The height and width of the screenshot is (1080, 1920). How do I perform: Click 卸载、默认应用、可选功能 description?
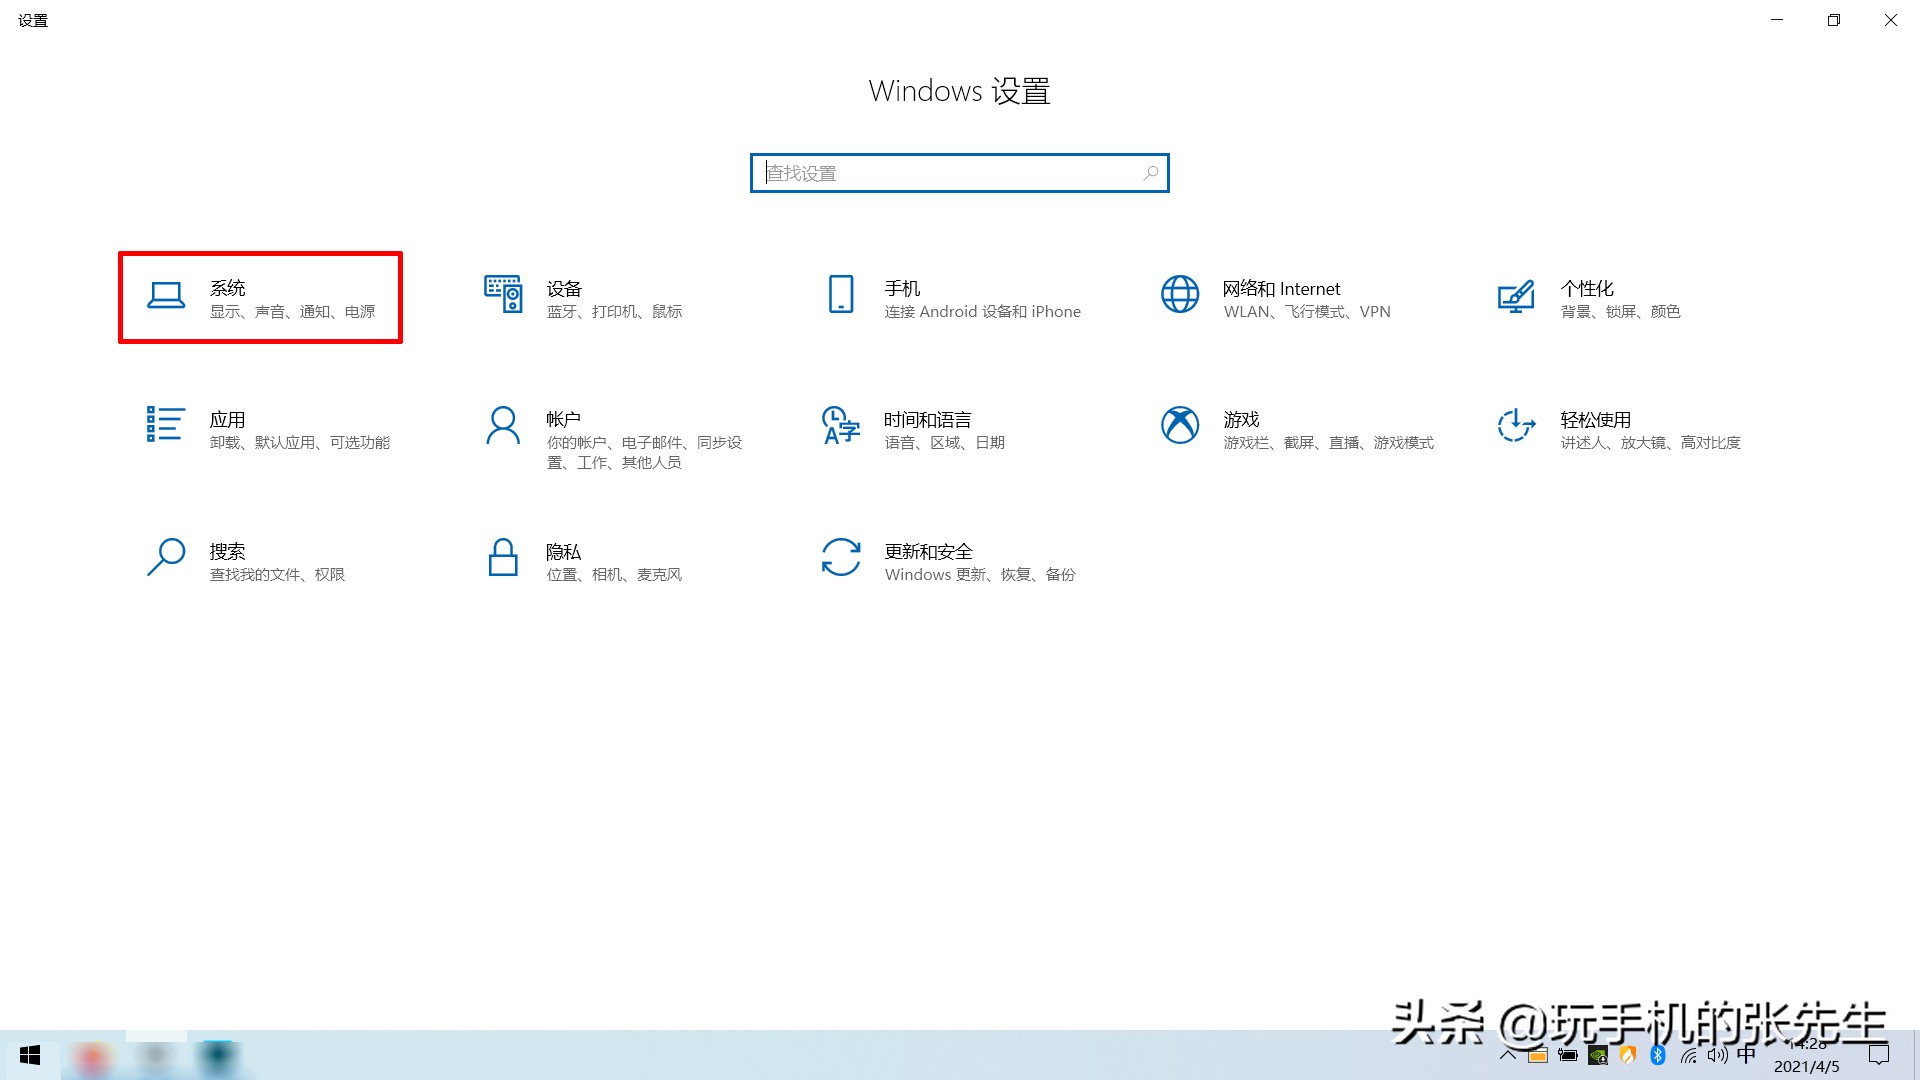[x=300, y=443]
